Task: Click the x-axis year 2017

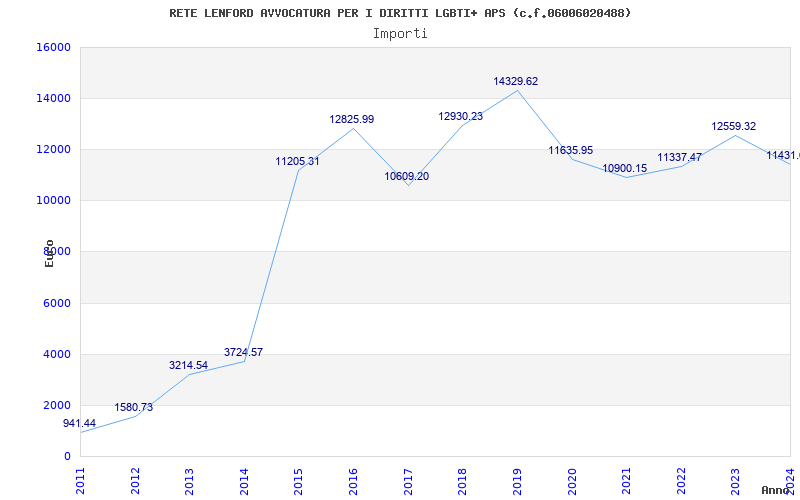Action: click(x=408, y=482)
